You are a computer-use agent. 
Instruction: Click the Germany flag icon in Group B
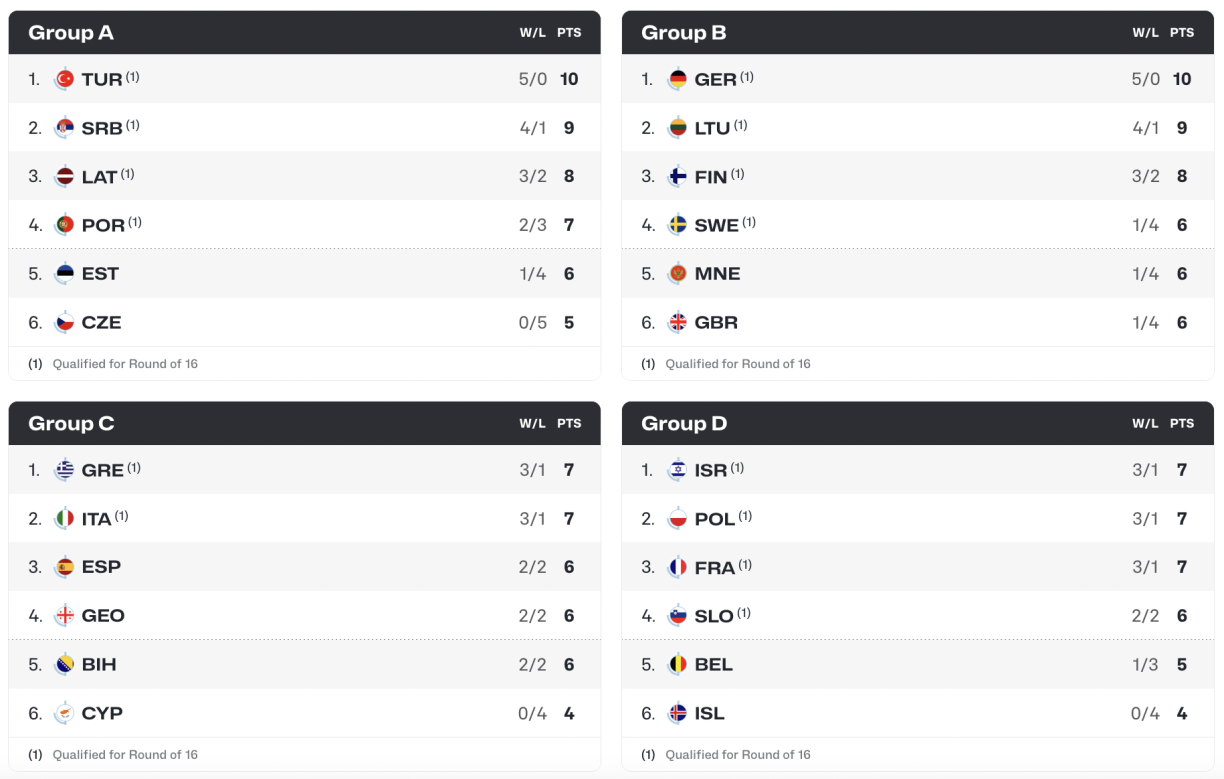click(678, 79)
